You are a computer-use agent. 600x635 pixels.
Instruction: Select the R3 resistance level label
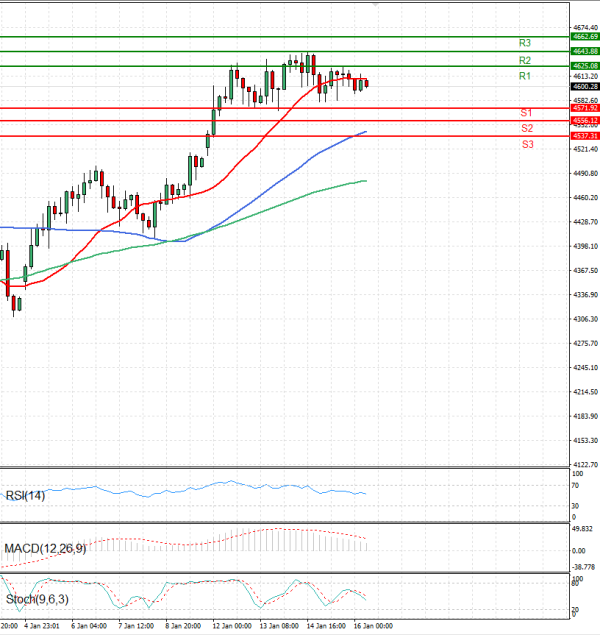(x=524, y=44)
